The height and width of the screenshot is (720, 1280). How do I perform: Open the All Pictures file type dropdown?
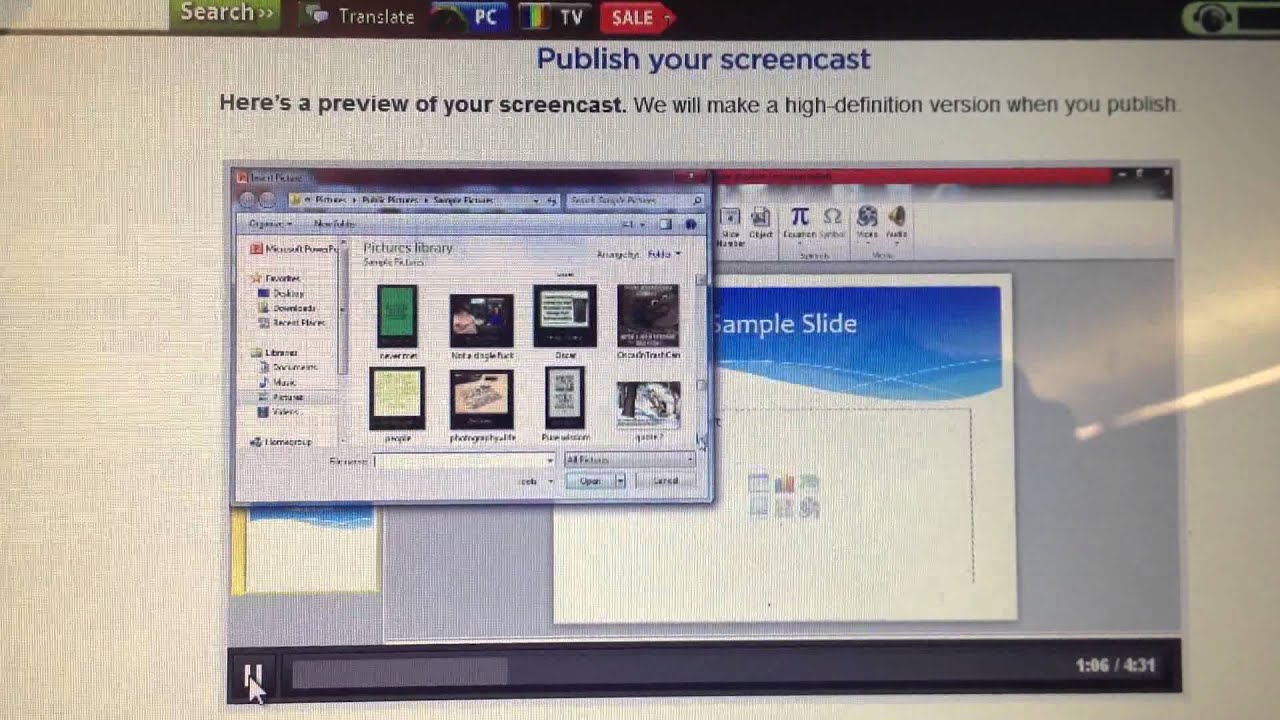[629, 460]
